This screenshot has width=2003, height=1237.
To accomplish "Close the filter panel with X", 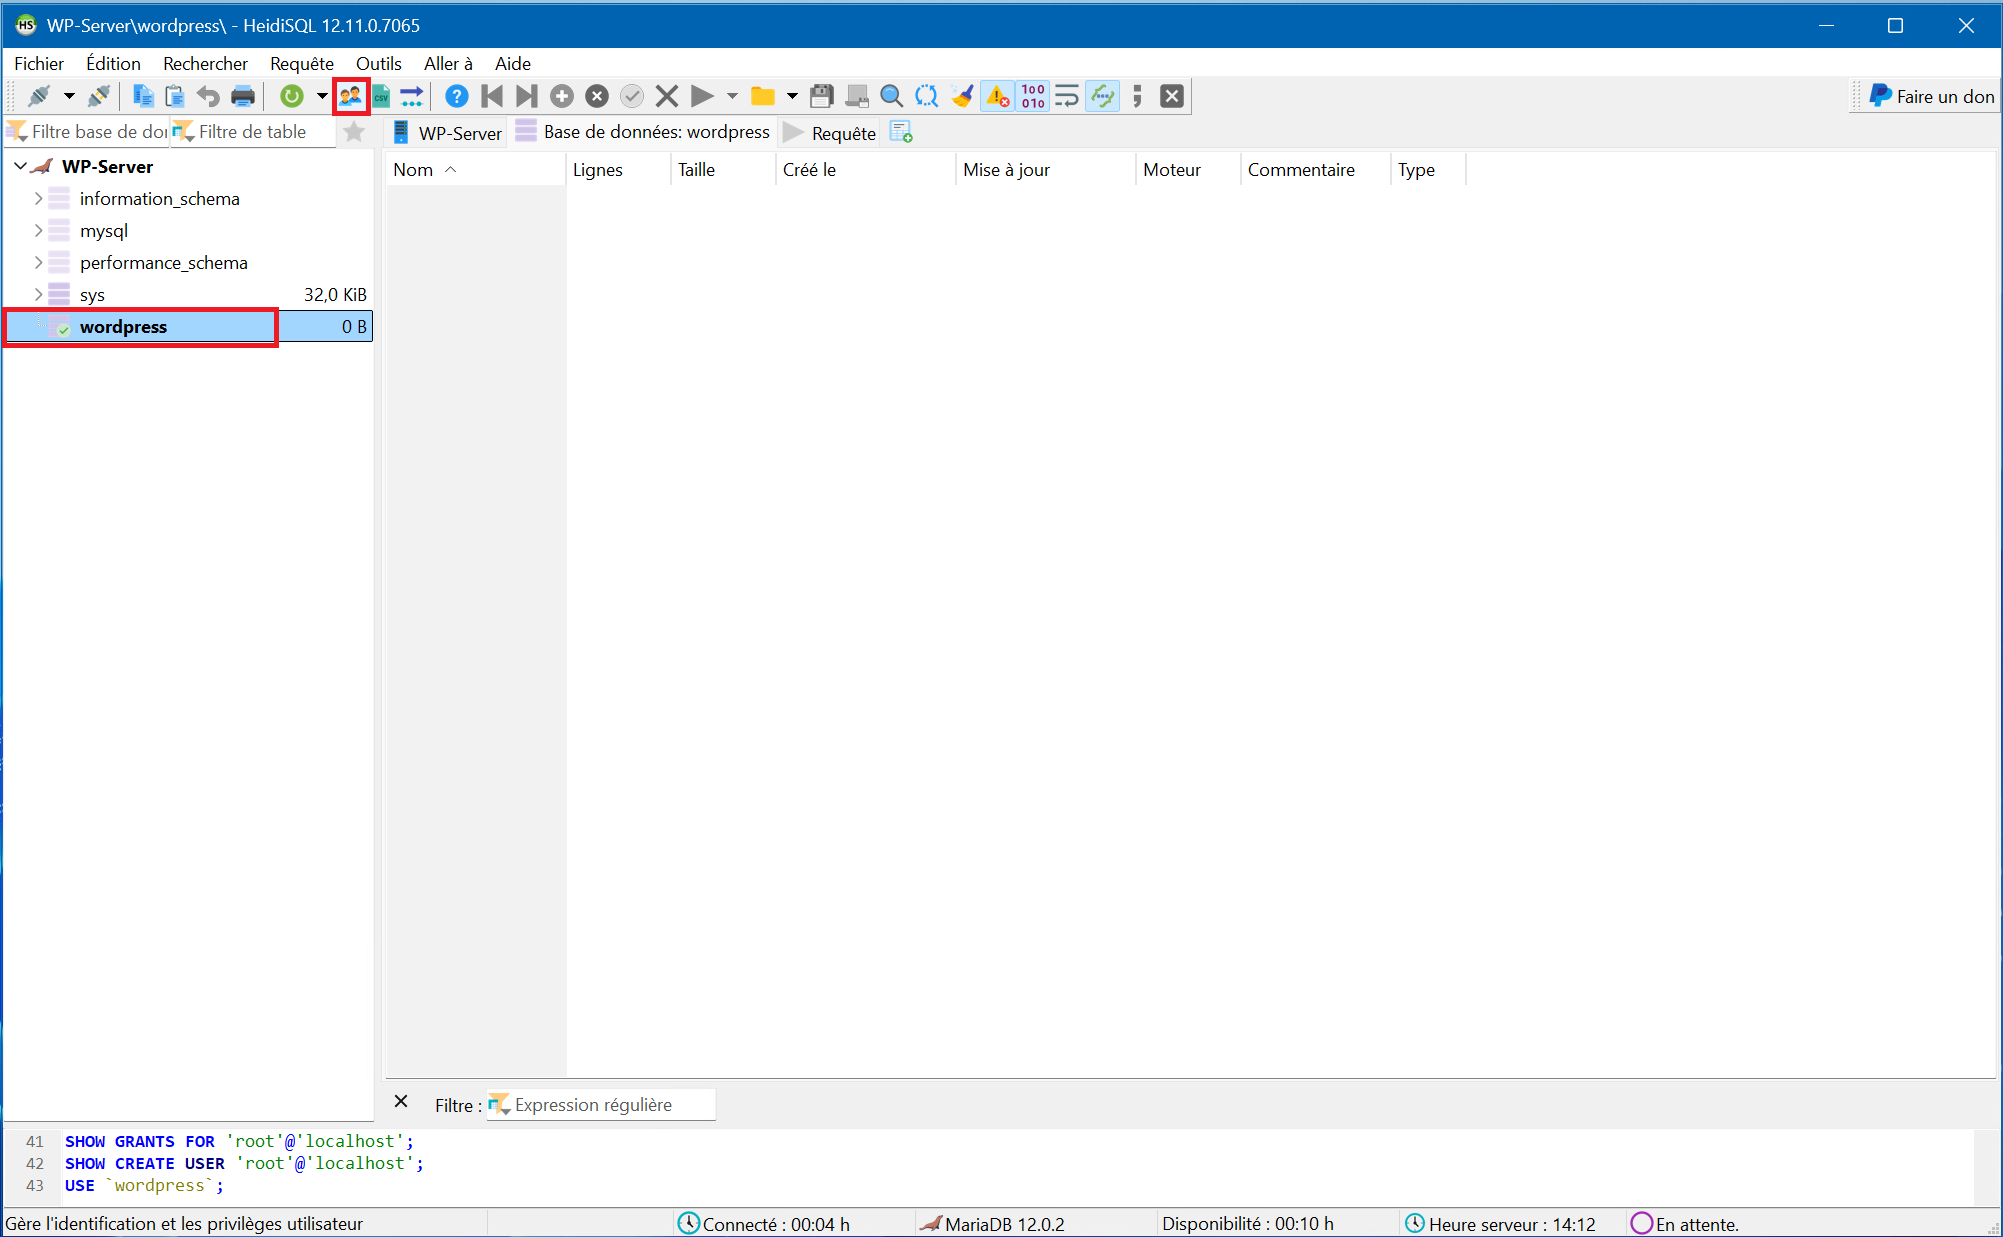I will 401,1102.
